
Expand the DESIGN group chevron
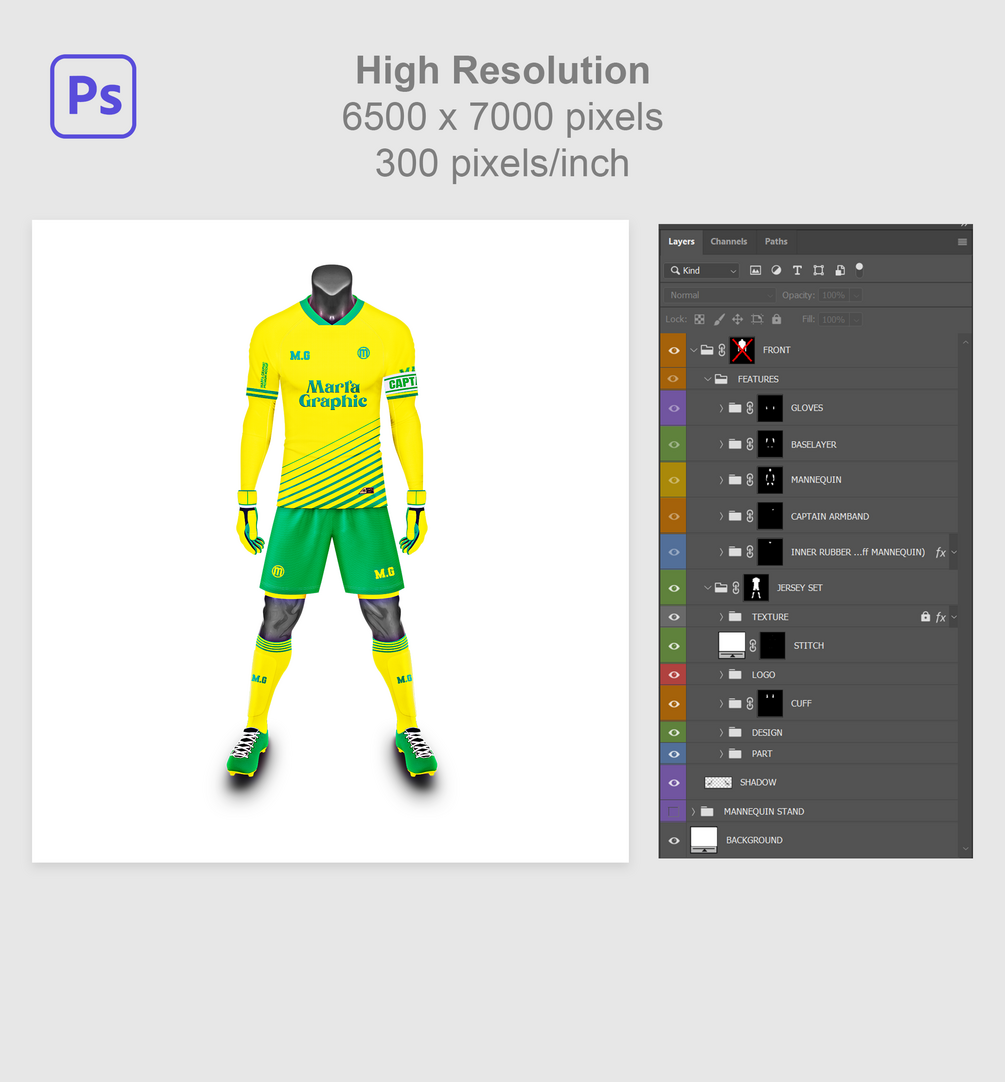pyautogui.click(x=721, y=733)
